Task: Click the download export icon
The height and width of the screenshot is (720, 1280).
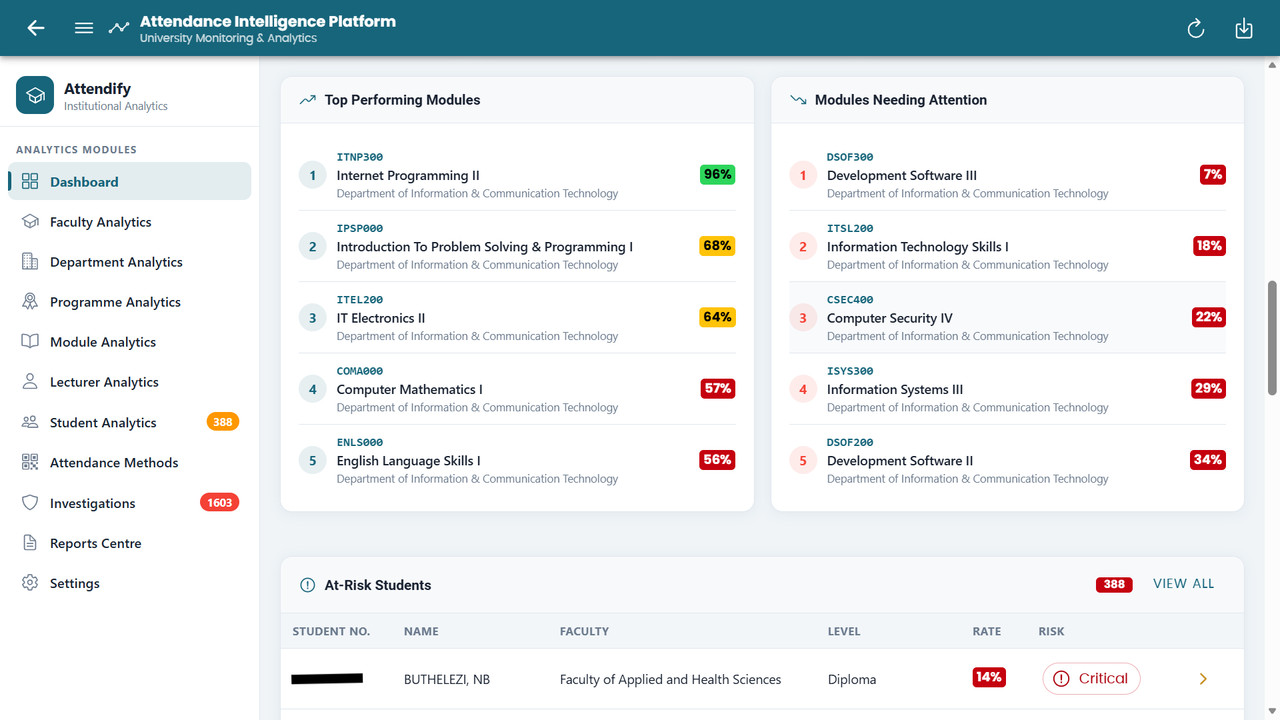Action: coord(1244,29)
